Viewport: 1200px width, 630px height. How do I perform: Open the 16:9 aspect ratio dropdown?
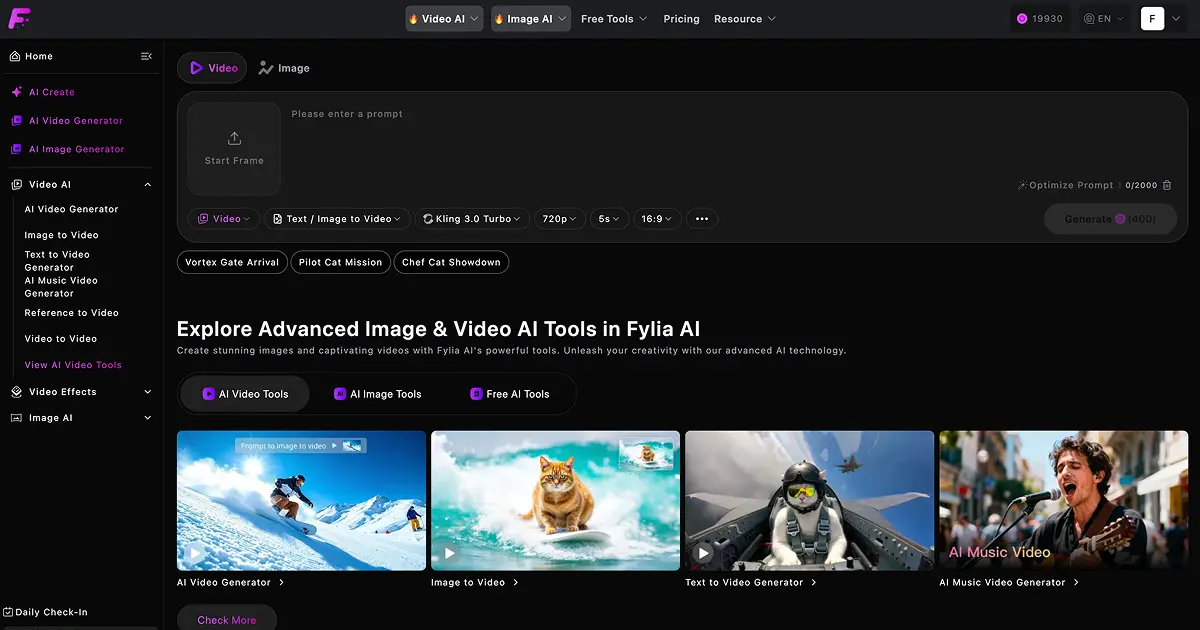(x=657, y=219)
